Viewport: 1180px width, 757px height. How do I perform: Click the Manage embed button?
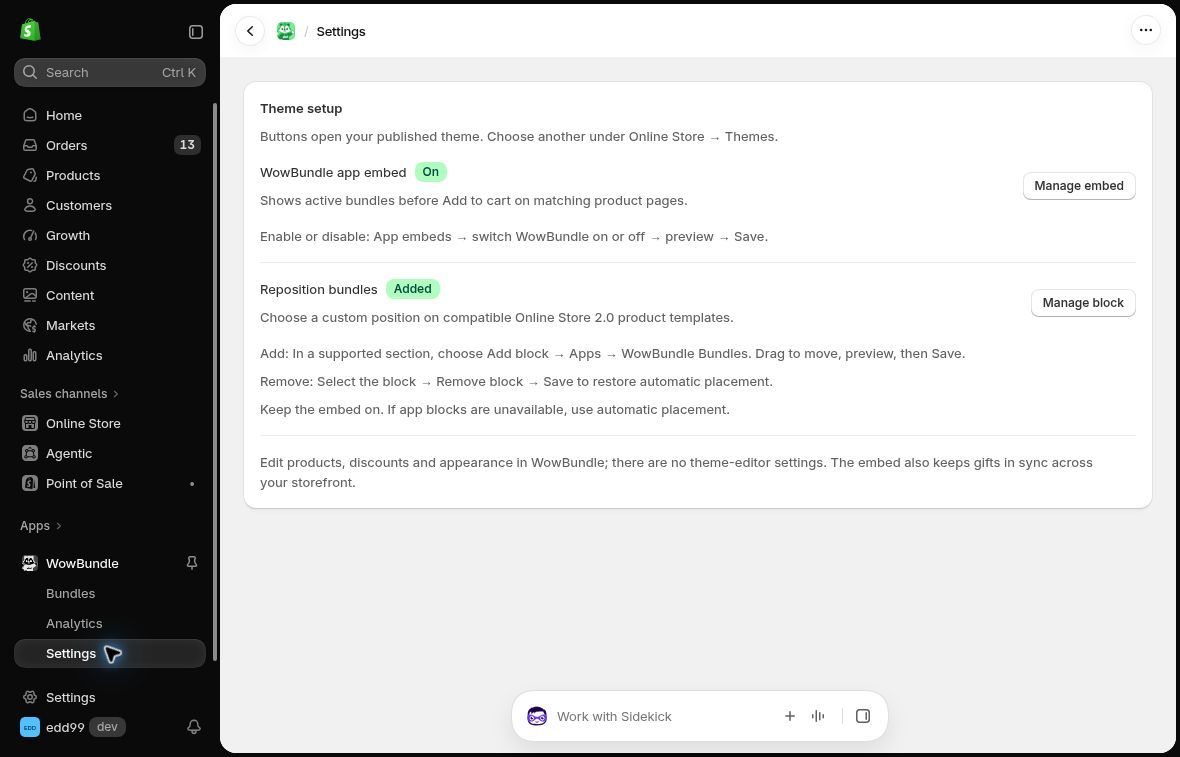1078,186
